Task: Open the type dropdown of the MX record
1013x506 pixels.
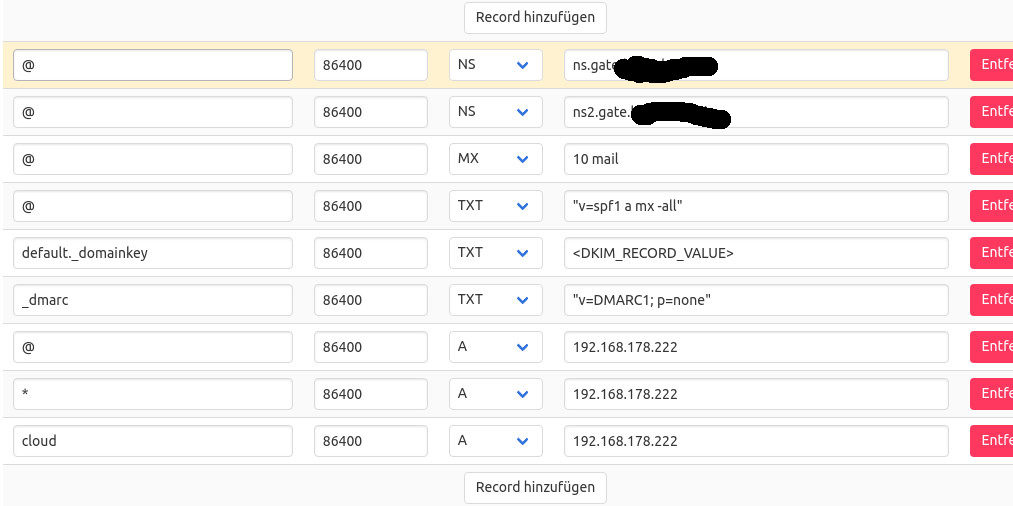Action: (495, 159)
